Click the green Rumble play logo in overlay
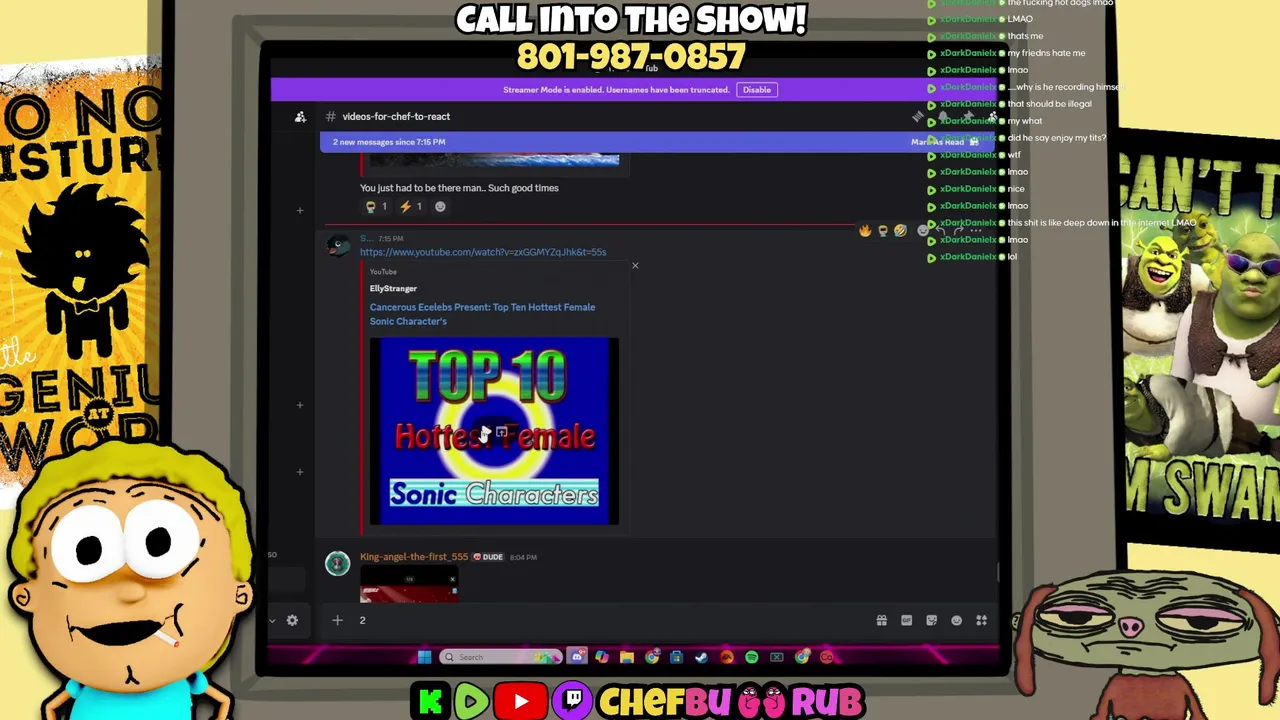The image size is (1280, 720). [471, 701]
